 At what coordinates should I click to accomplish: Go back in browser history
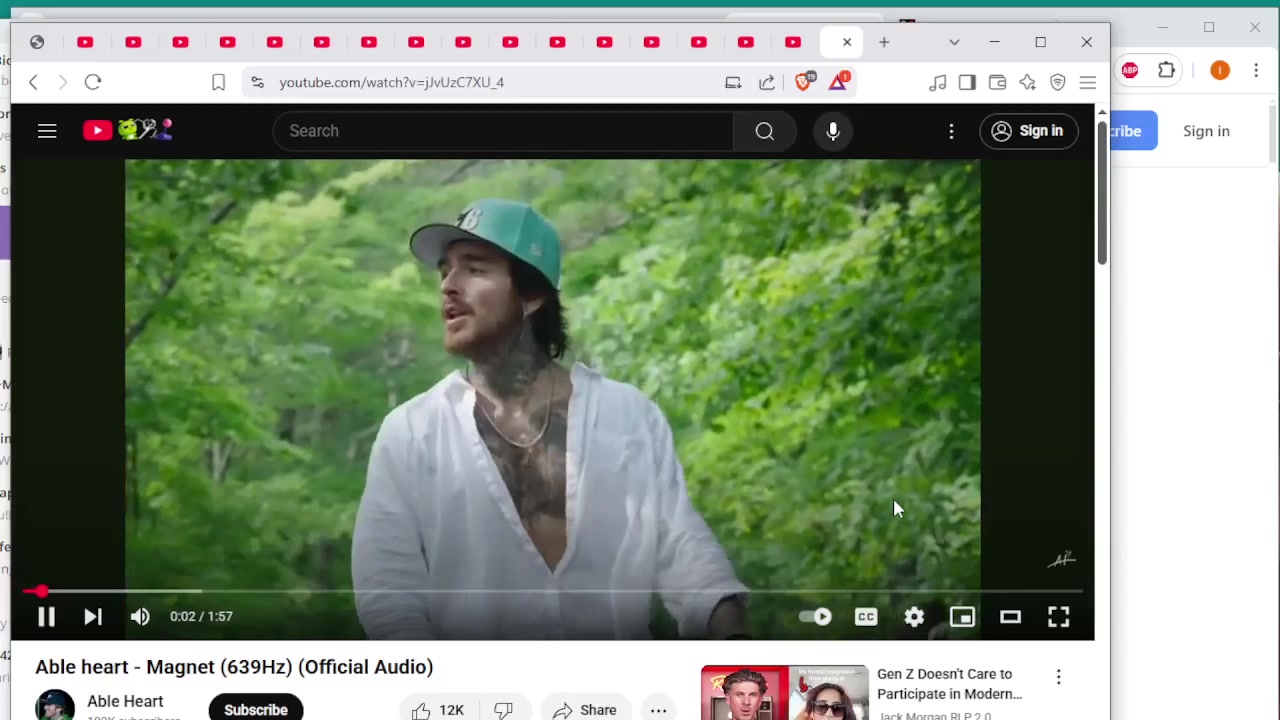[33, 82]
